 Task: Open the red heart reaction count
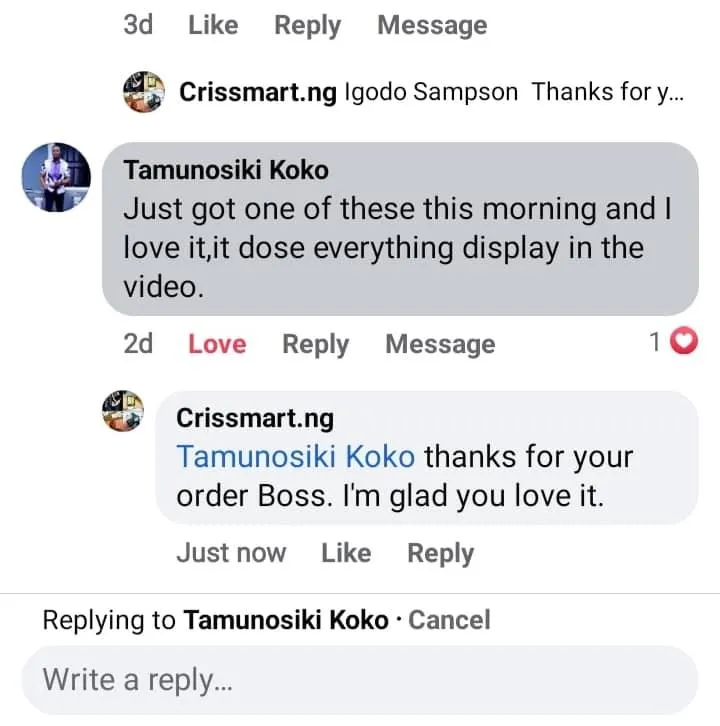pos(672,343)
